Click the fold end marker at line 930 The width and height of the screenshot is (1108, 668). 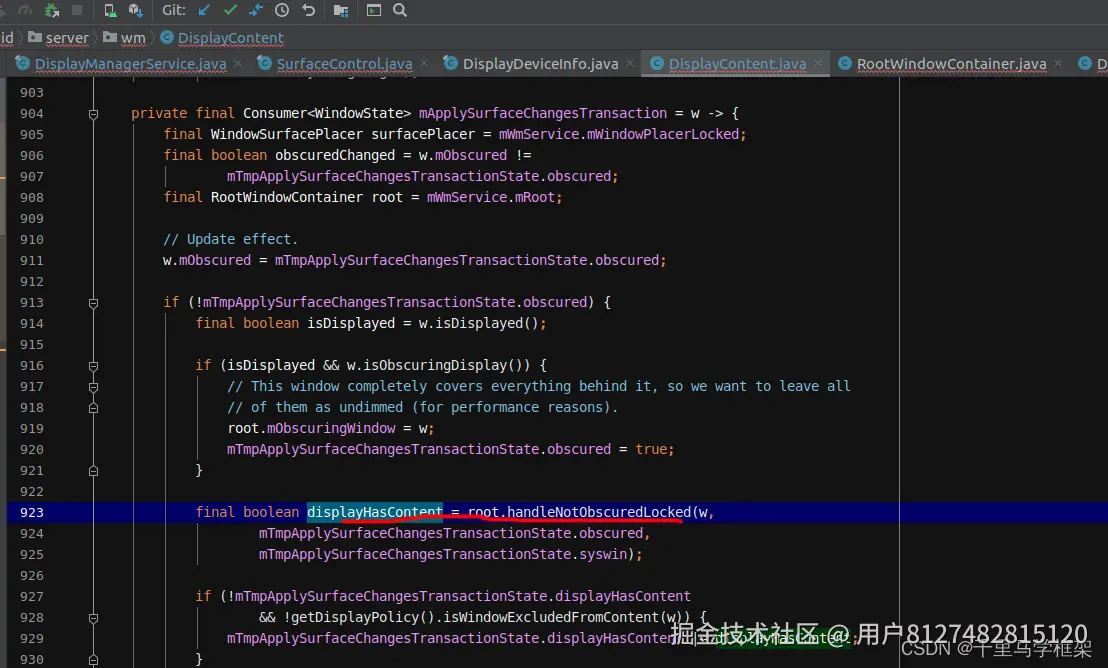[93, 660]
